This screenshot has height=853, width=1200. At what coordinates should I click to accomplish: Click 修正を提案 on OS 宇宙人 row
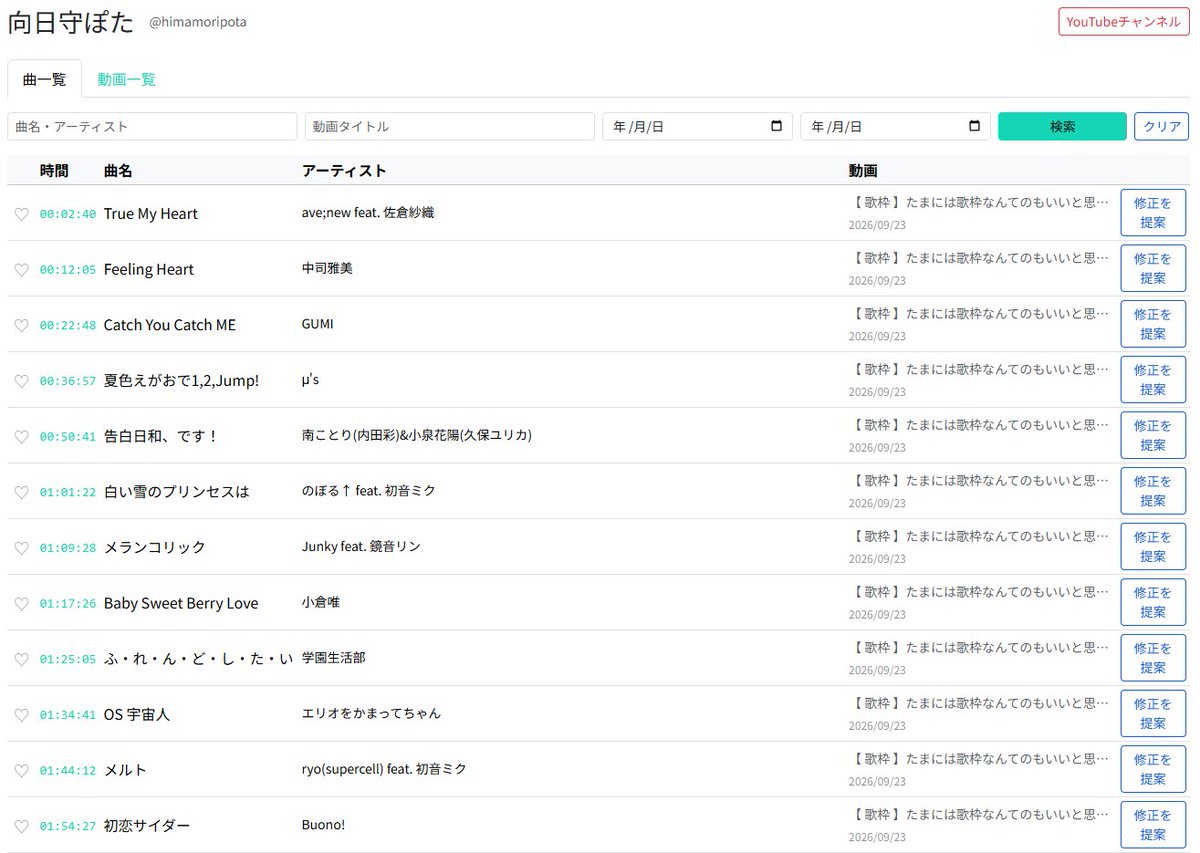[1153, 713]
